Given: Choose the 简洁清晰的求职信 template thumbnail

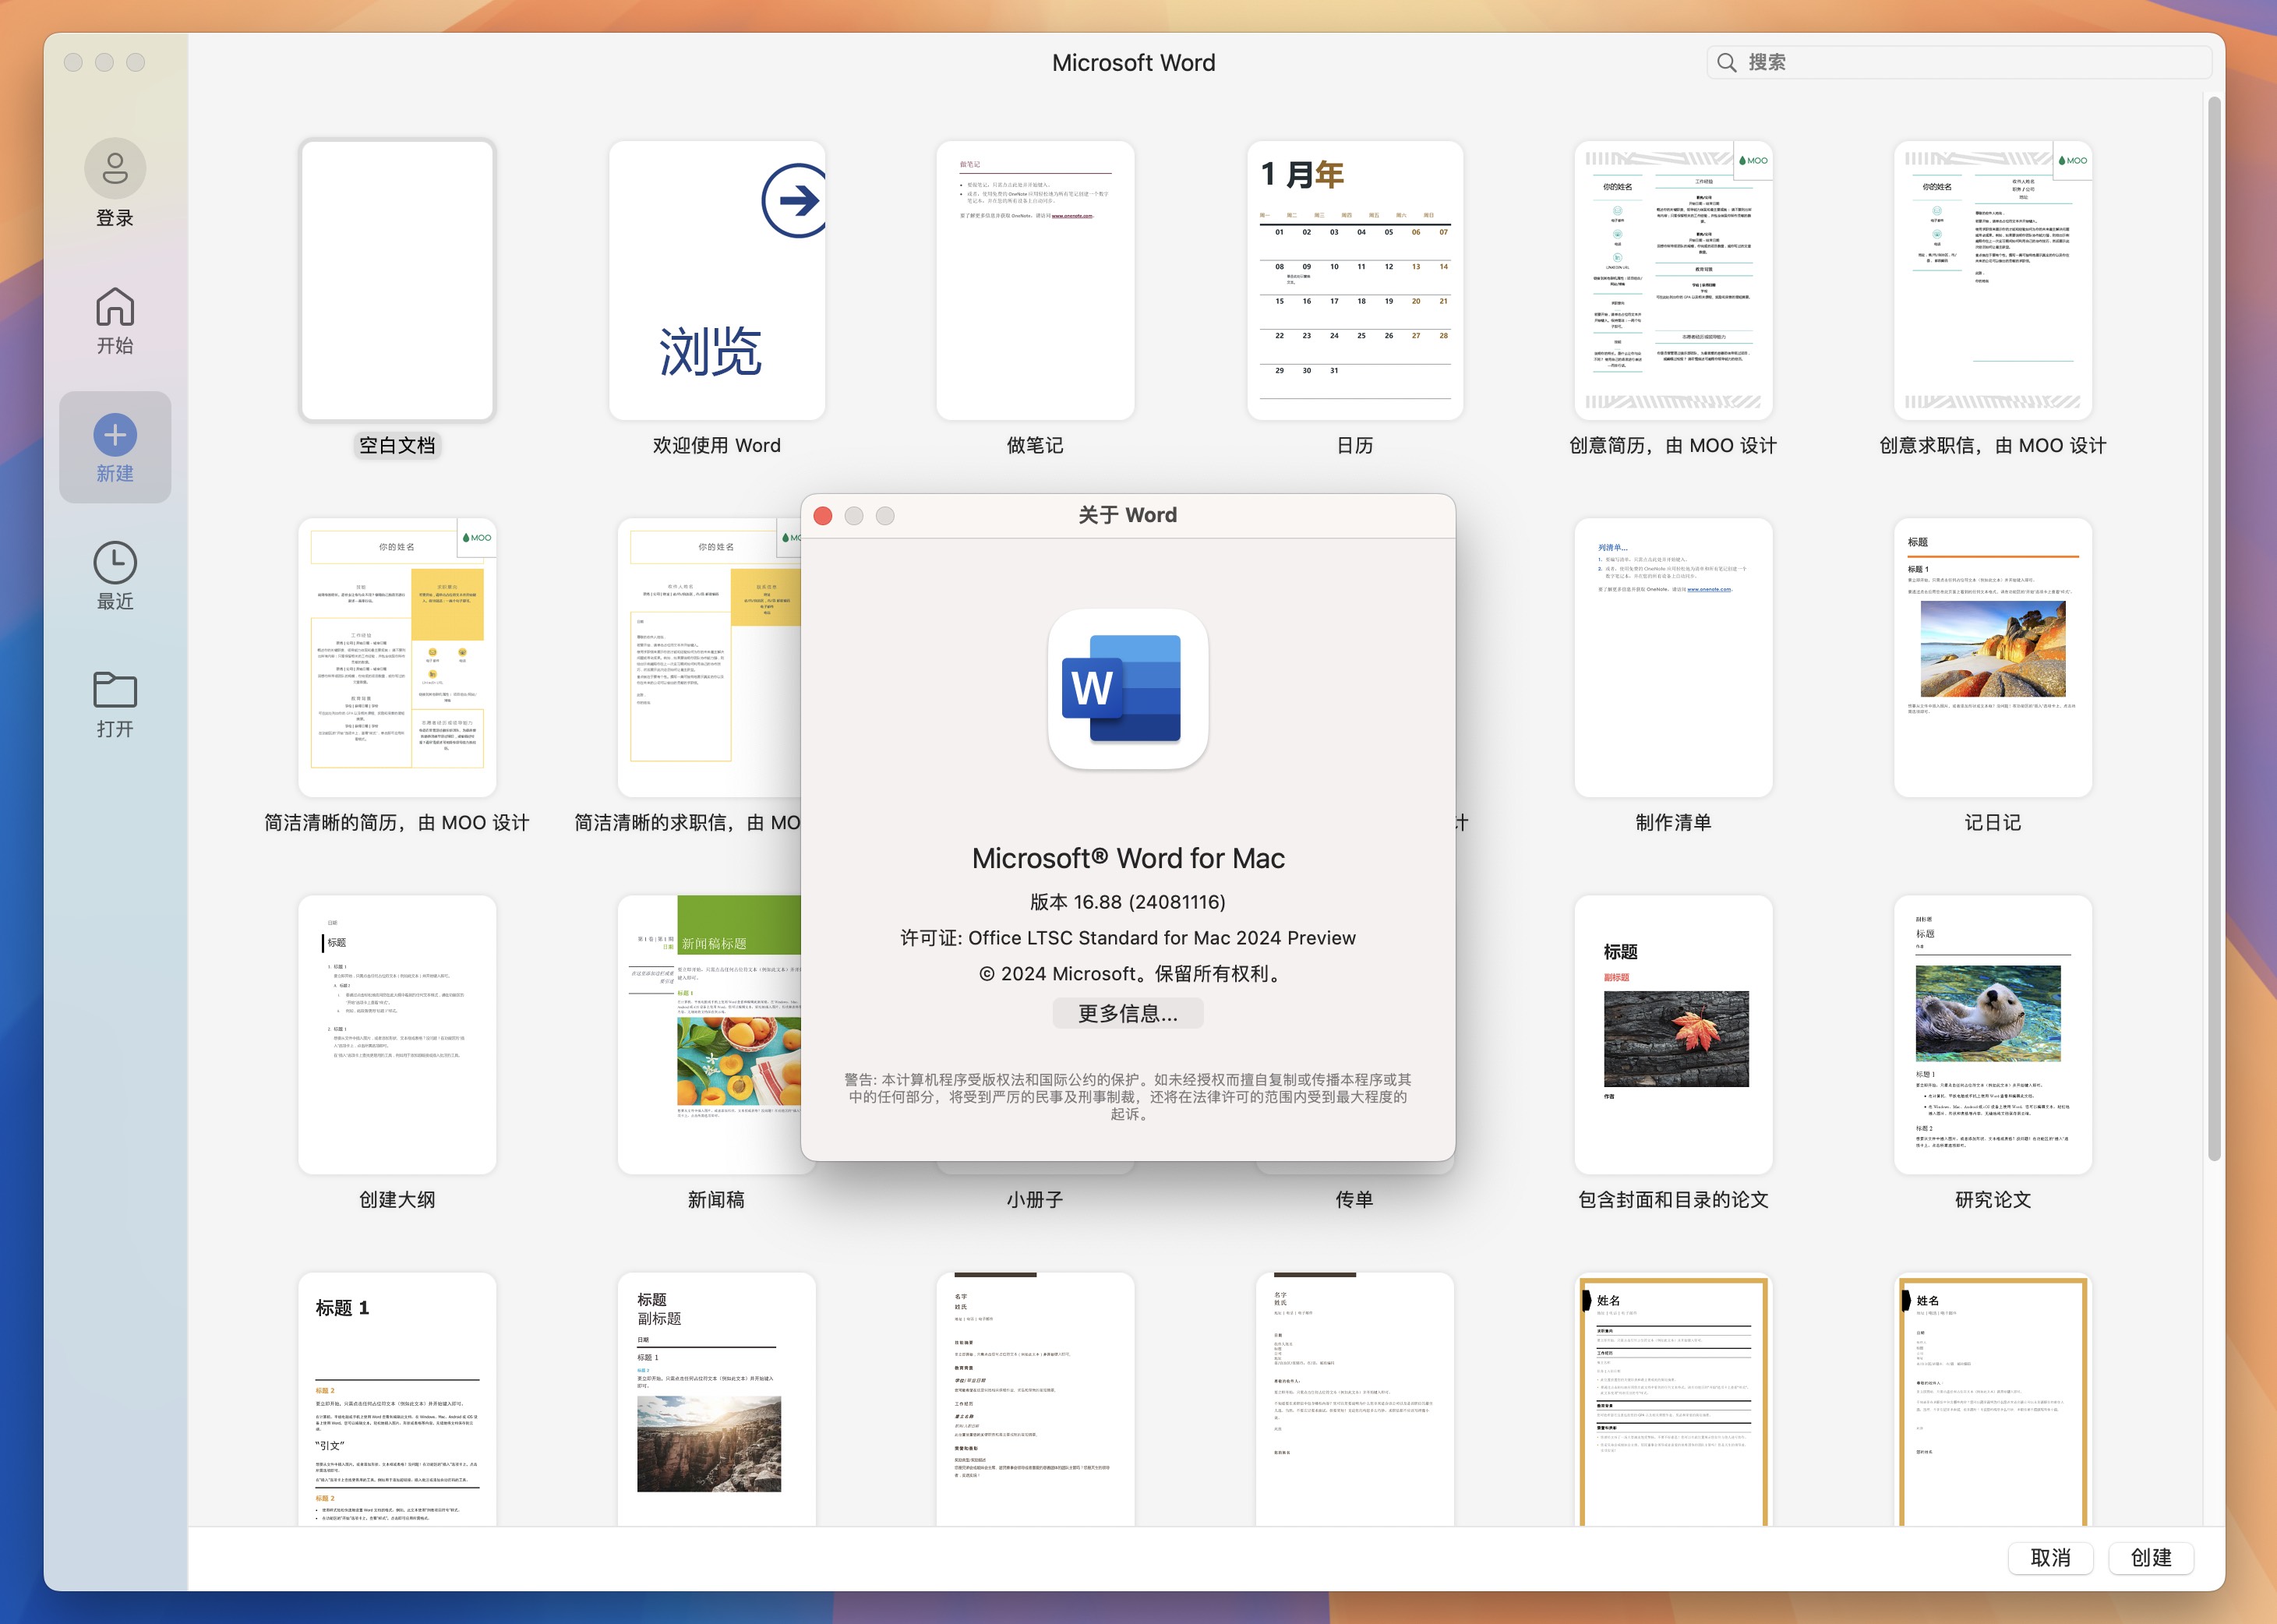Looking at the screenshot, I should pyautogui.click(x=709, y=657).
